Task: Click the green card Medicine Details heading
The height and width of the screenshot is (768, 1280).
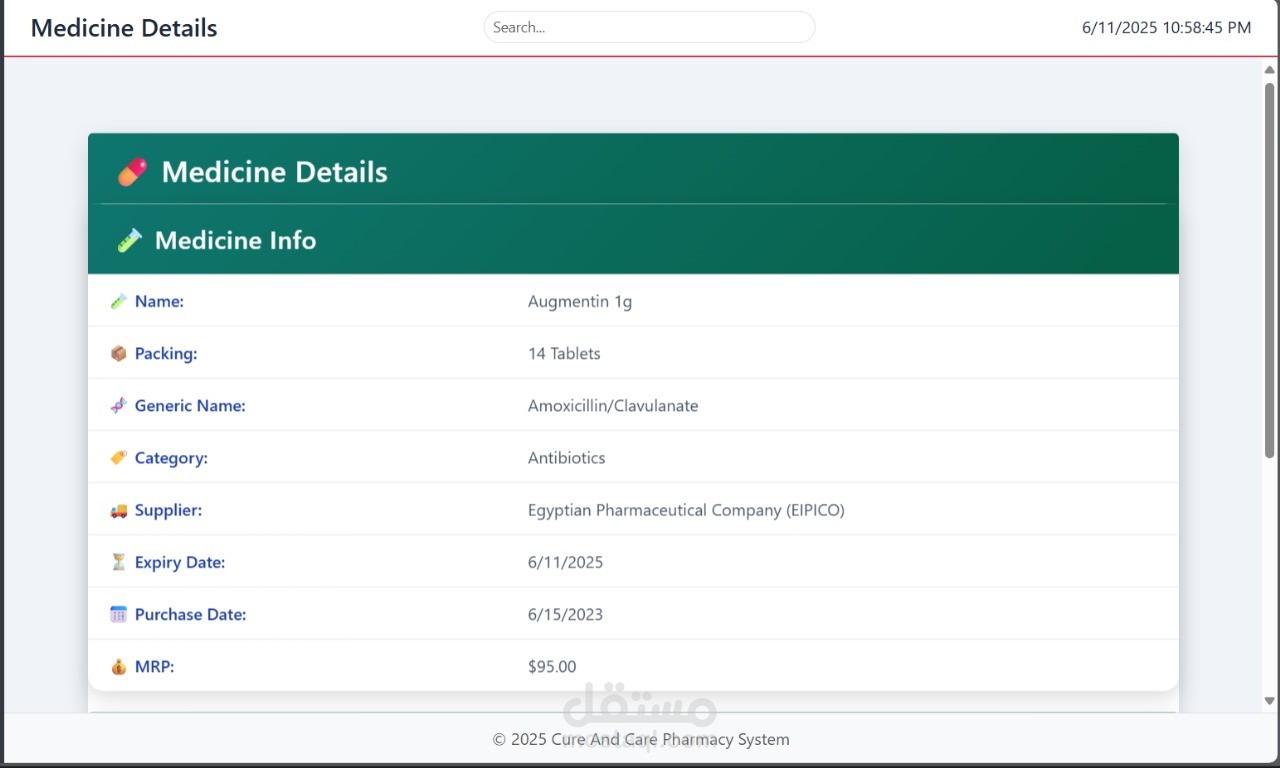Action: point(274,172)
